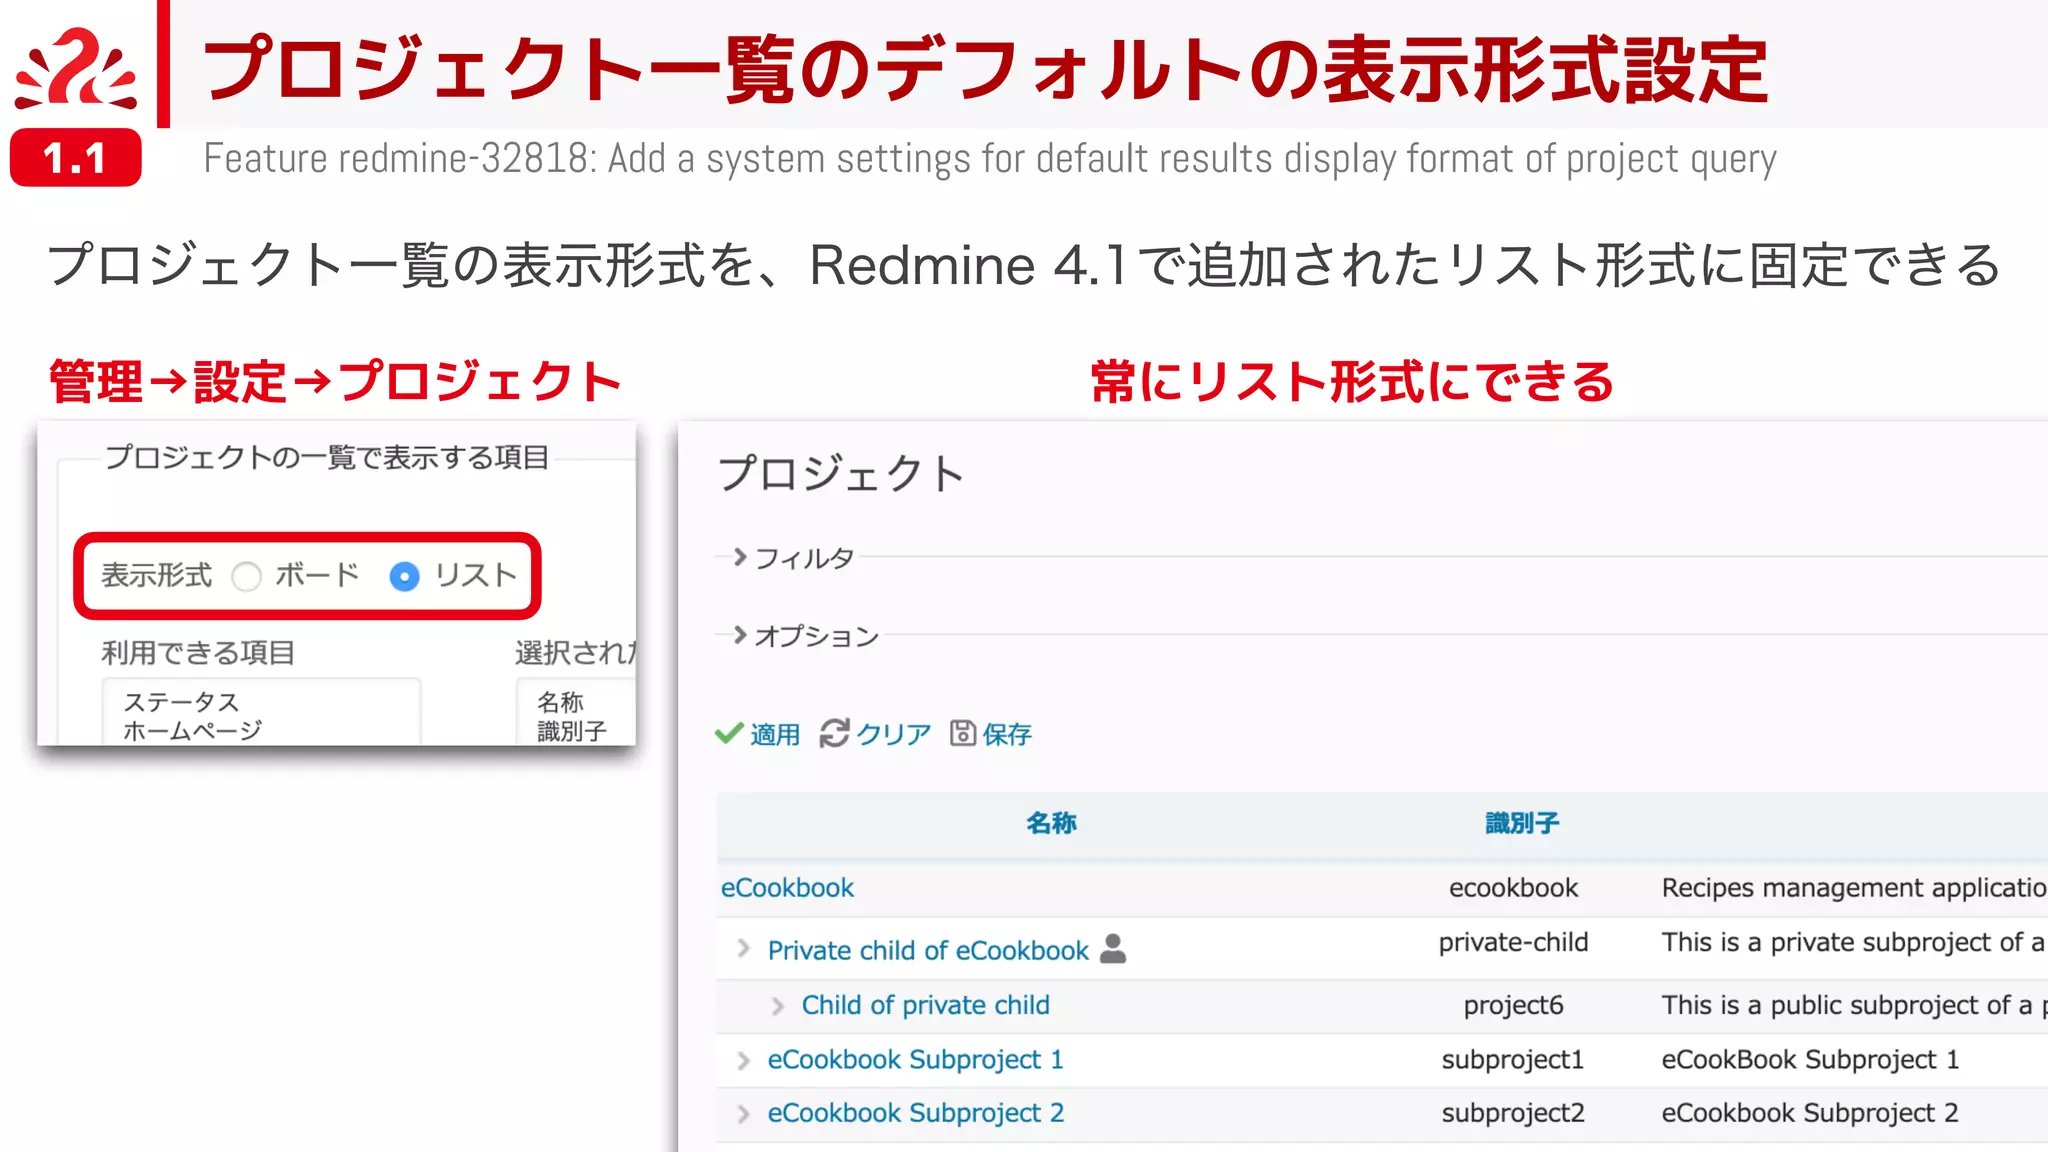Click the red 1.1 version badge
This screenshot has height=1152, width=2048.
tap(76, 158)
